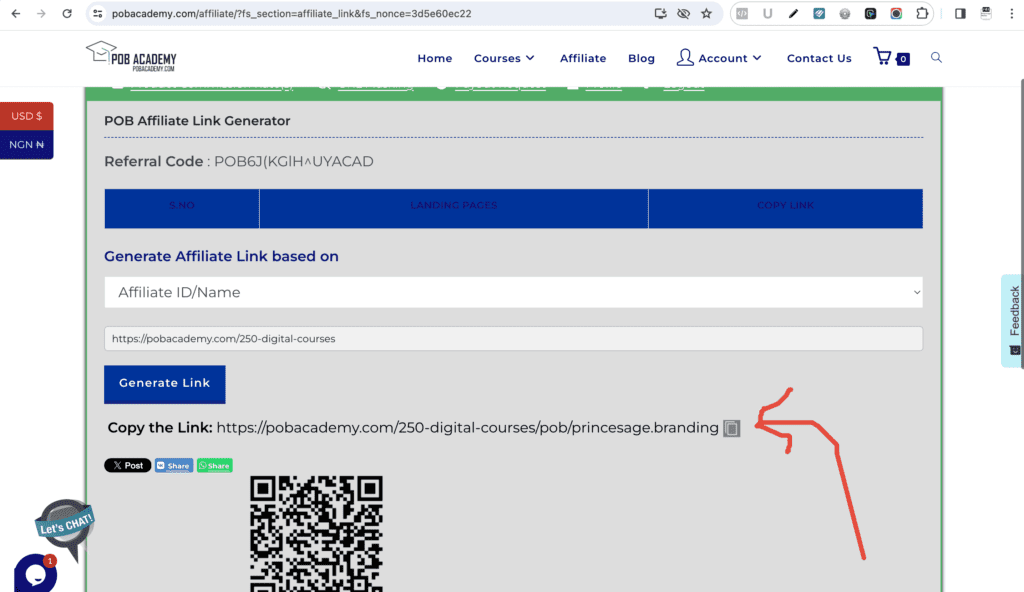Click the LANDING PAGES column header
Image resolution: width=1024 pixels, height=592 pixels.
point(454,208)
